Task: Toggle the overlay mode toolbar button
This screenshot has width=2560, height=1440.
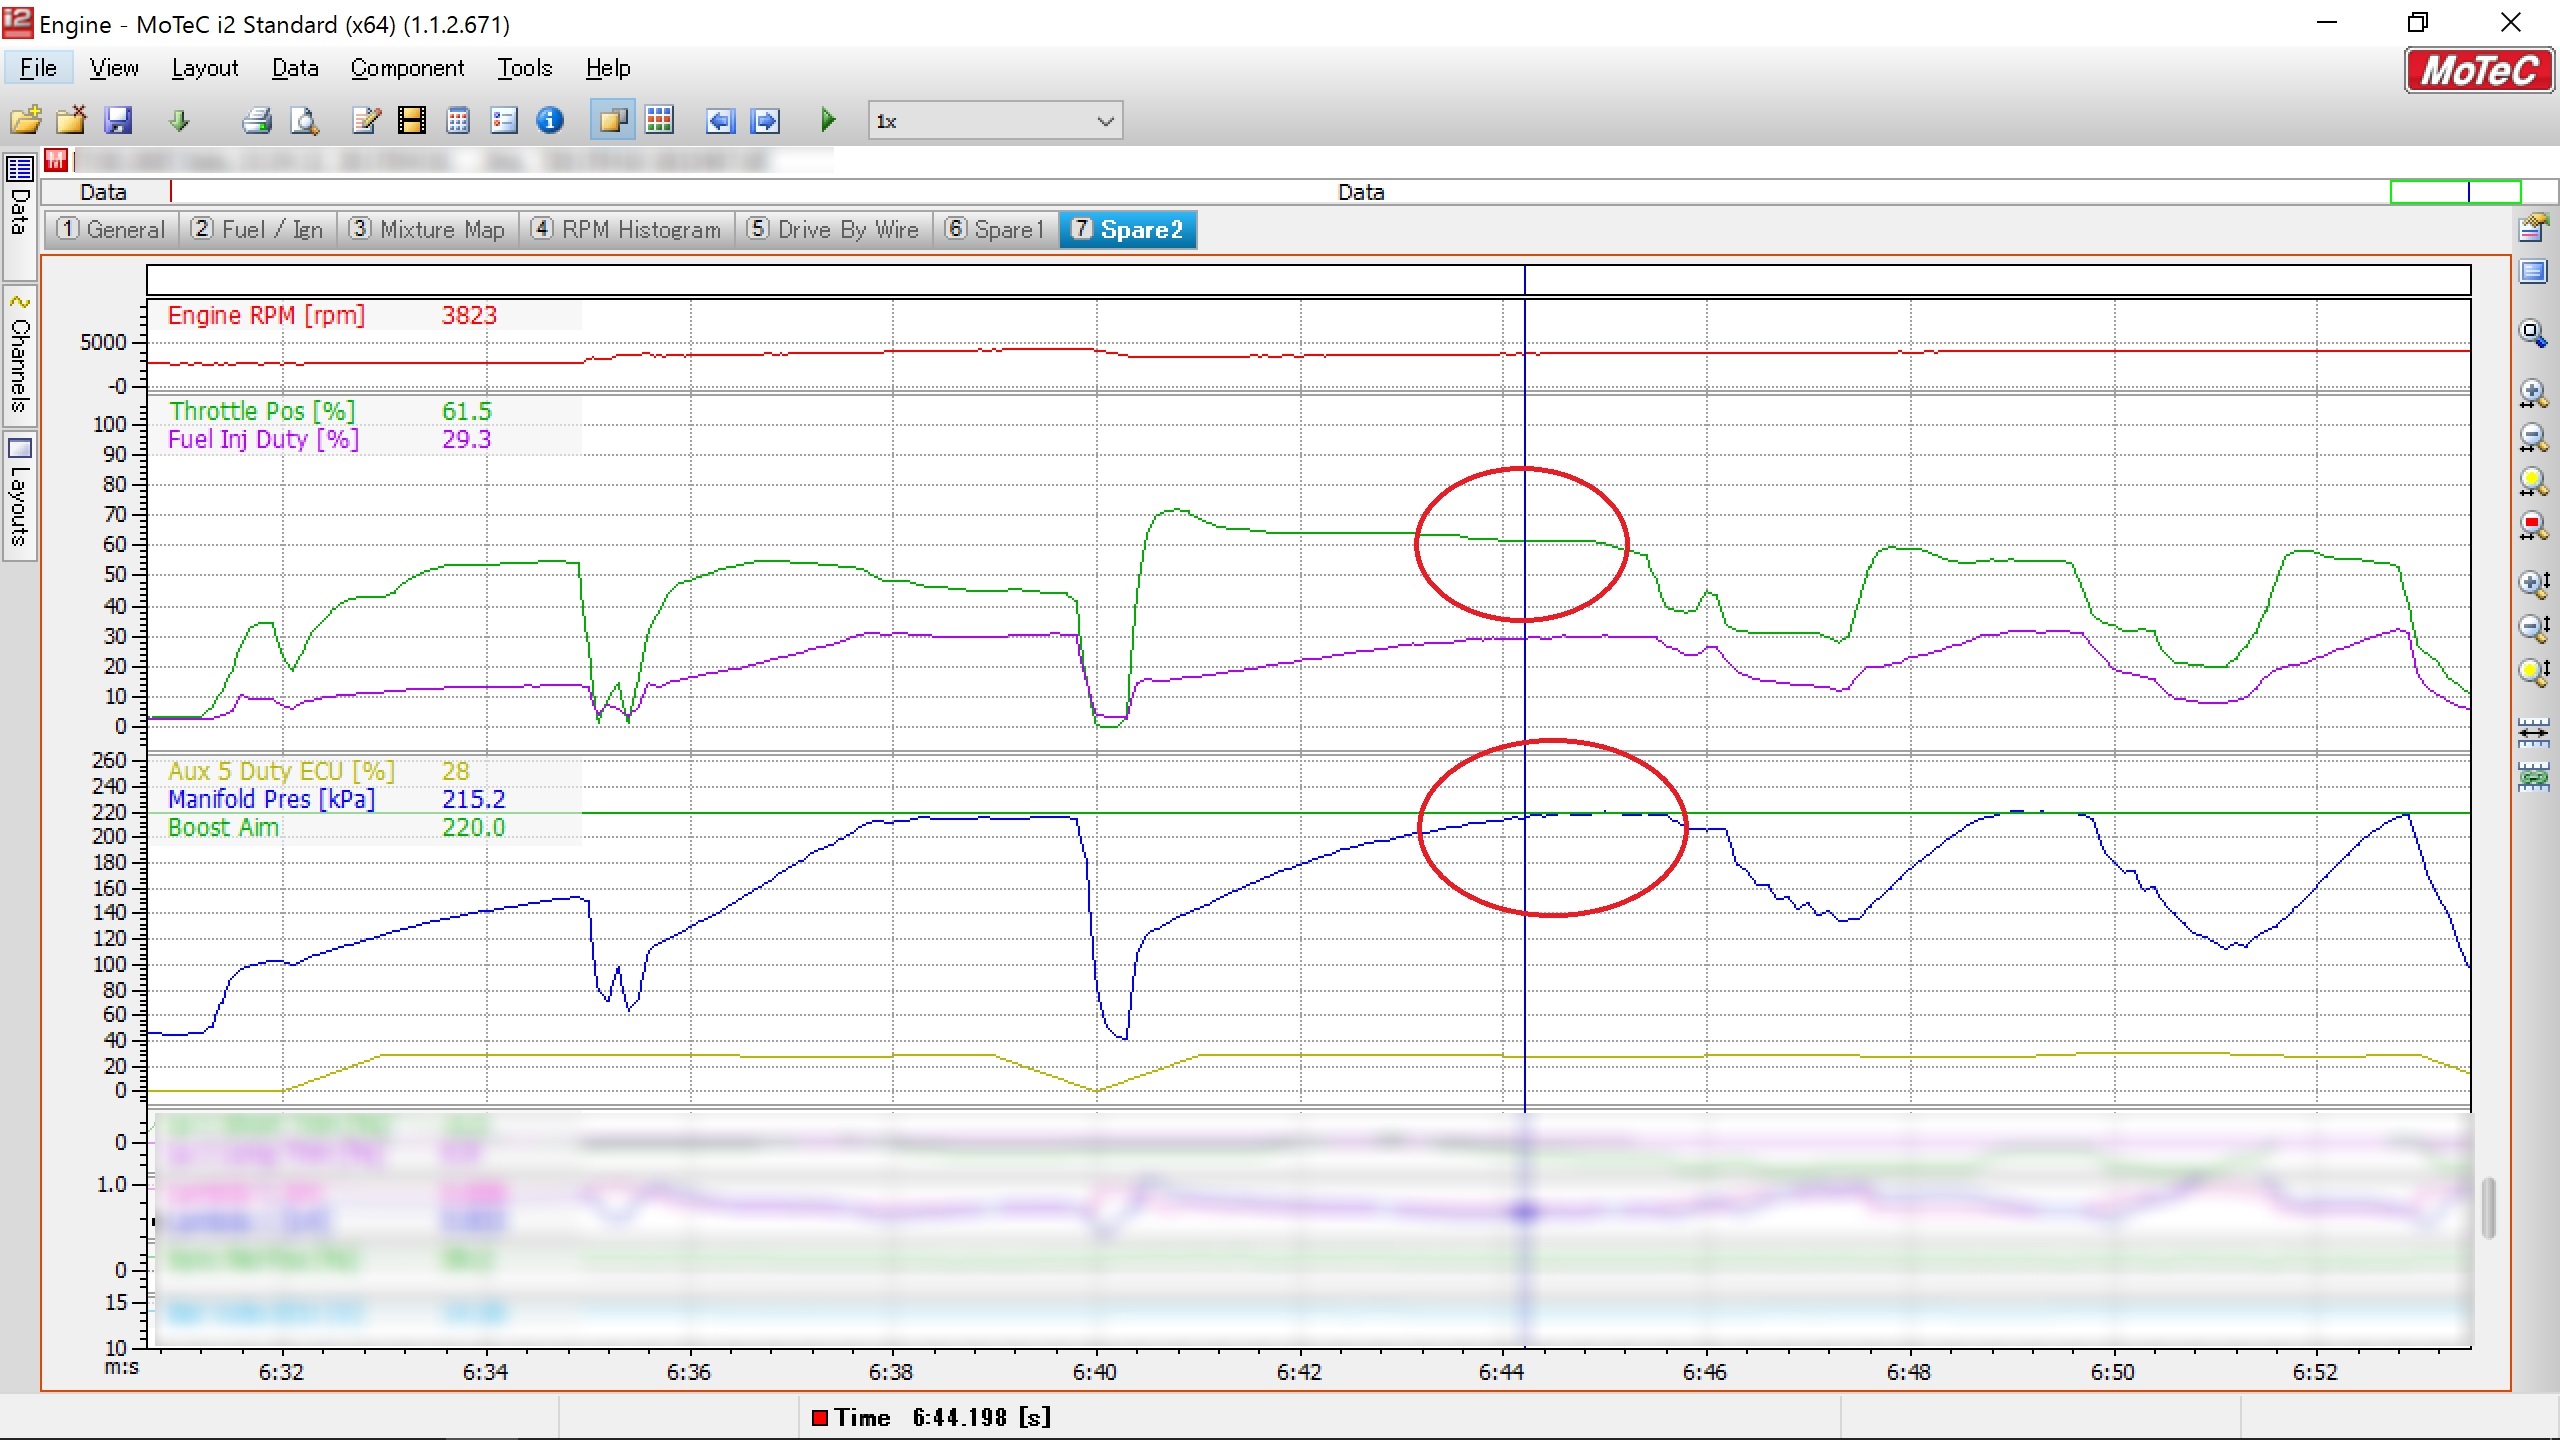Action: coord(612,121)
